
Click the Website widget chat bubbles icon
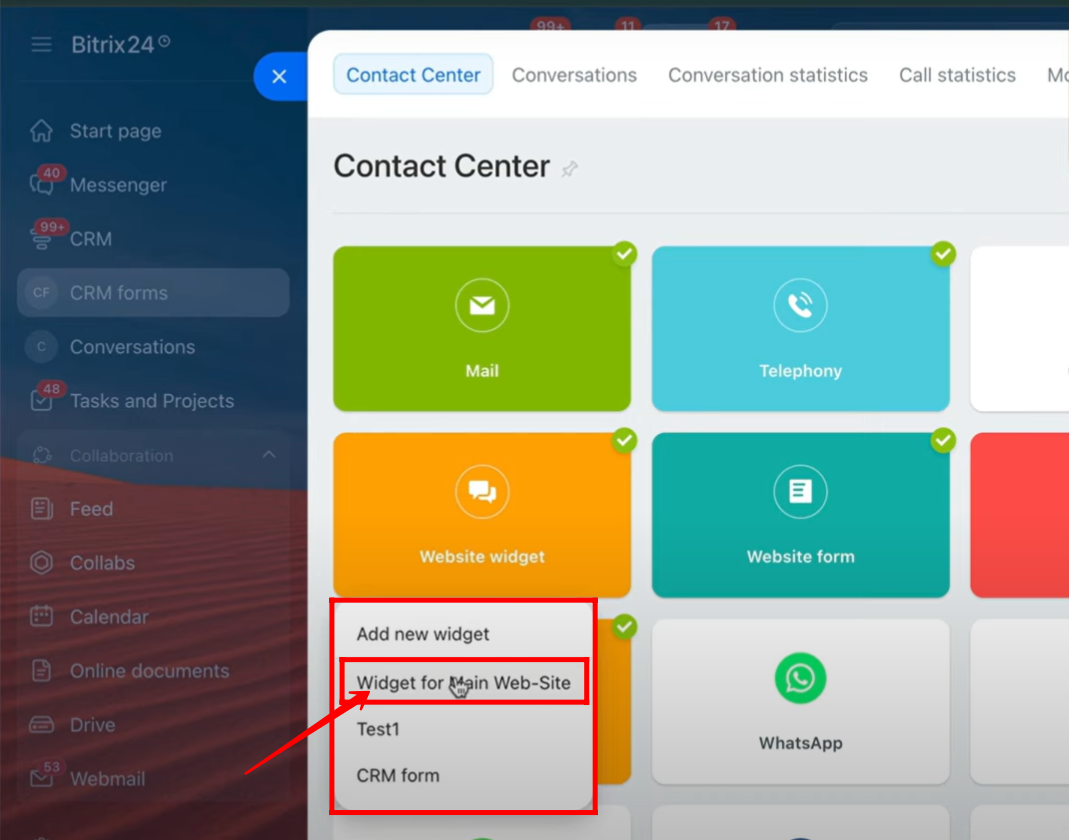coord(482,492)
